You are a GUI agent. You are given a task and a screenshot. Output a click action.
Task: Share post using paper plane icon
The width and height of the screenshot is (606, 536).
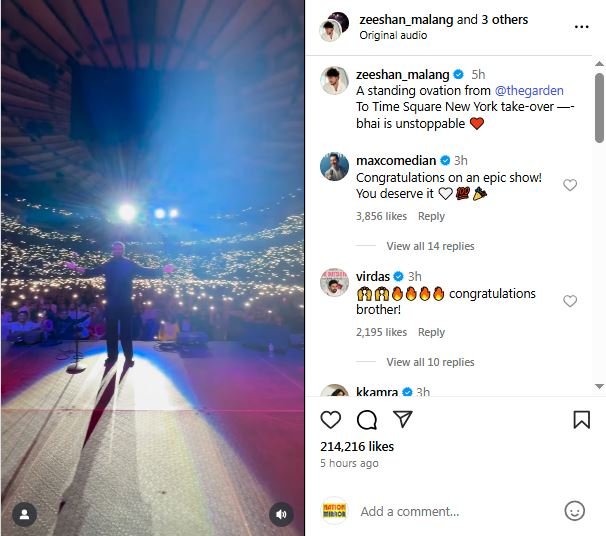coord(402,420)
